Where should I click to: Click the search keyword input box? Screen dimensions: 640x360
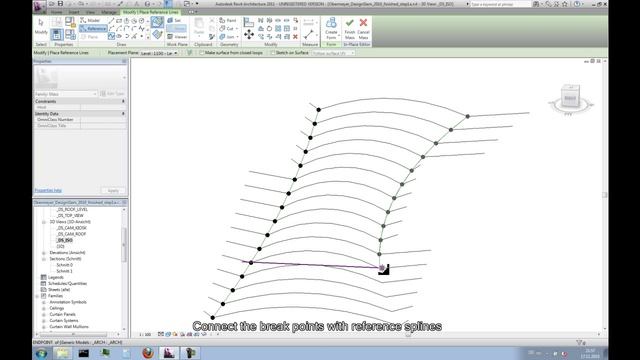click(x=500, y=4)
